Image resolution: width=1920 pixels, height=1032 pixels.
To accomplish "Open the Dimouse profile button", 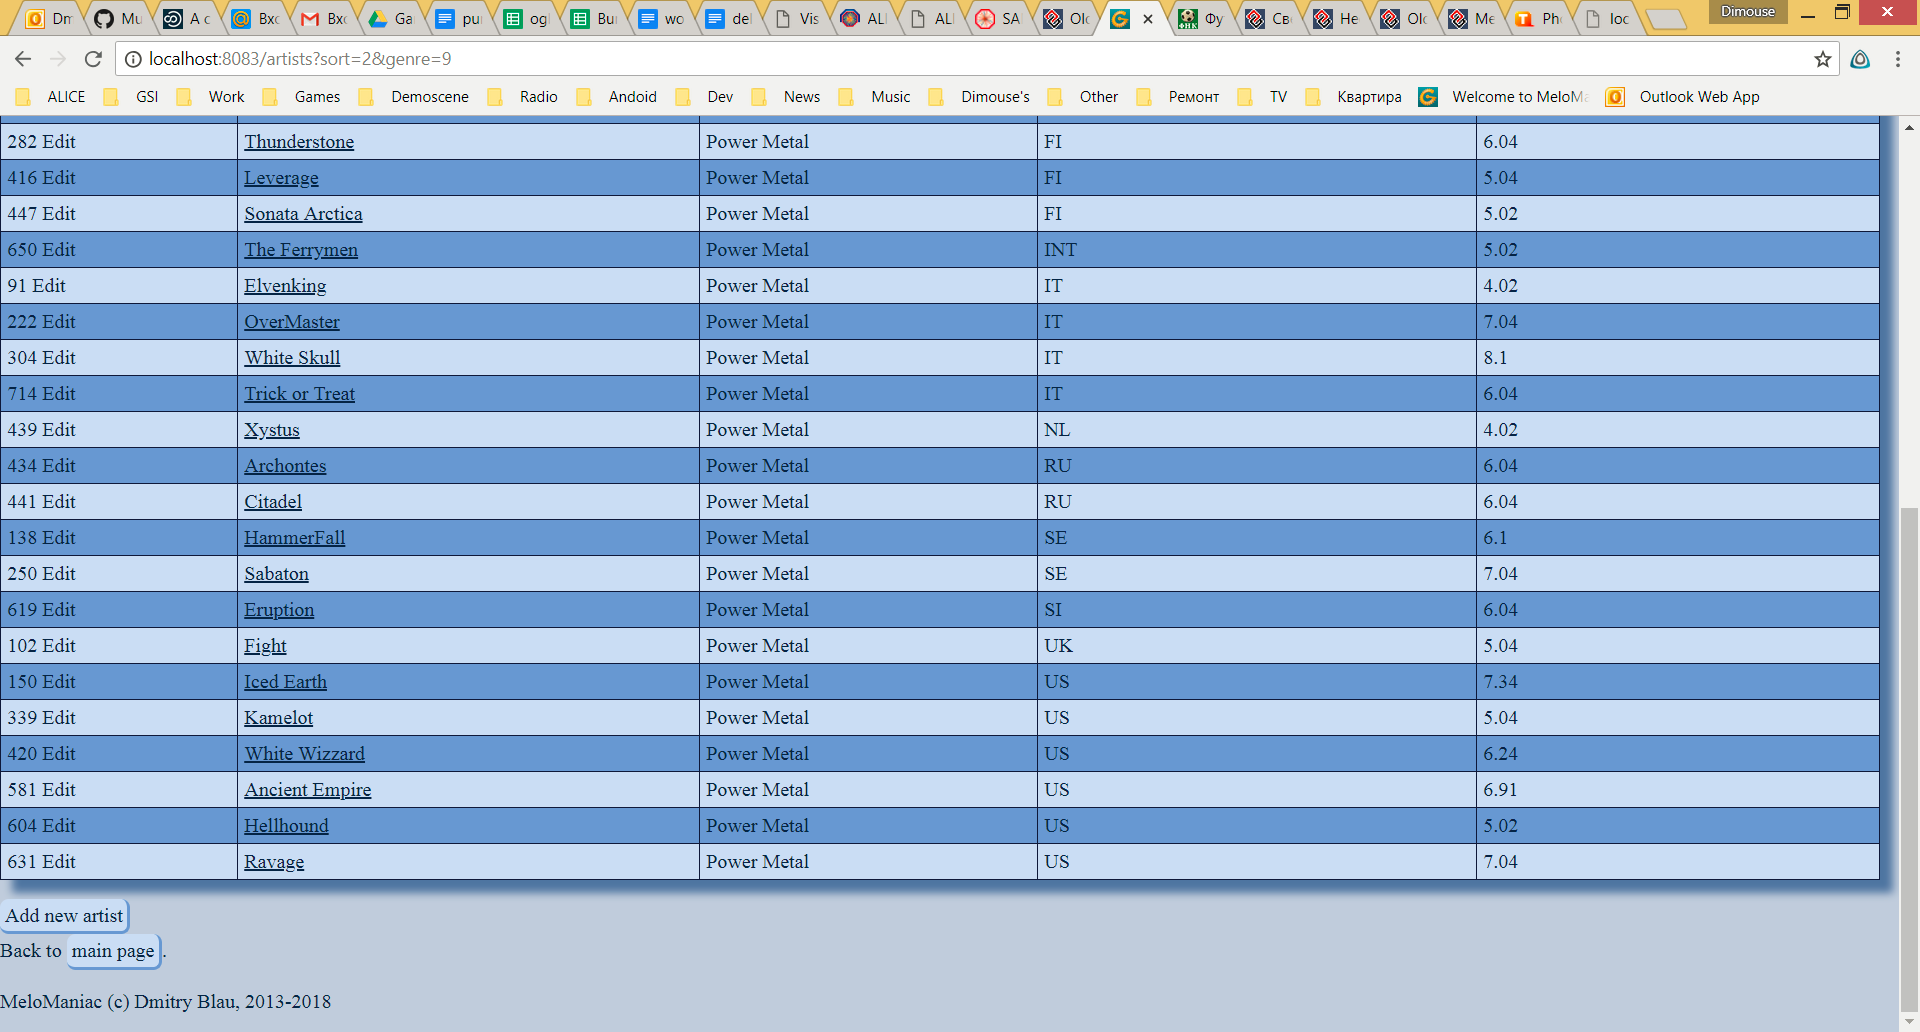I will click(1747, 12).
